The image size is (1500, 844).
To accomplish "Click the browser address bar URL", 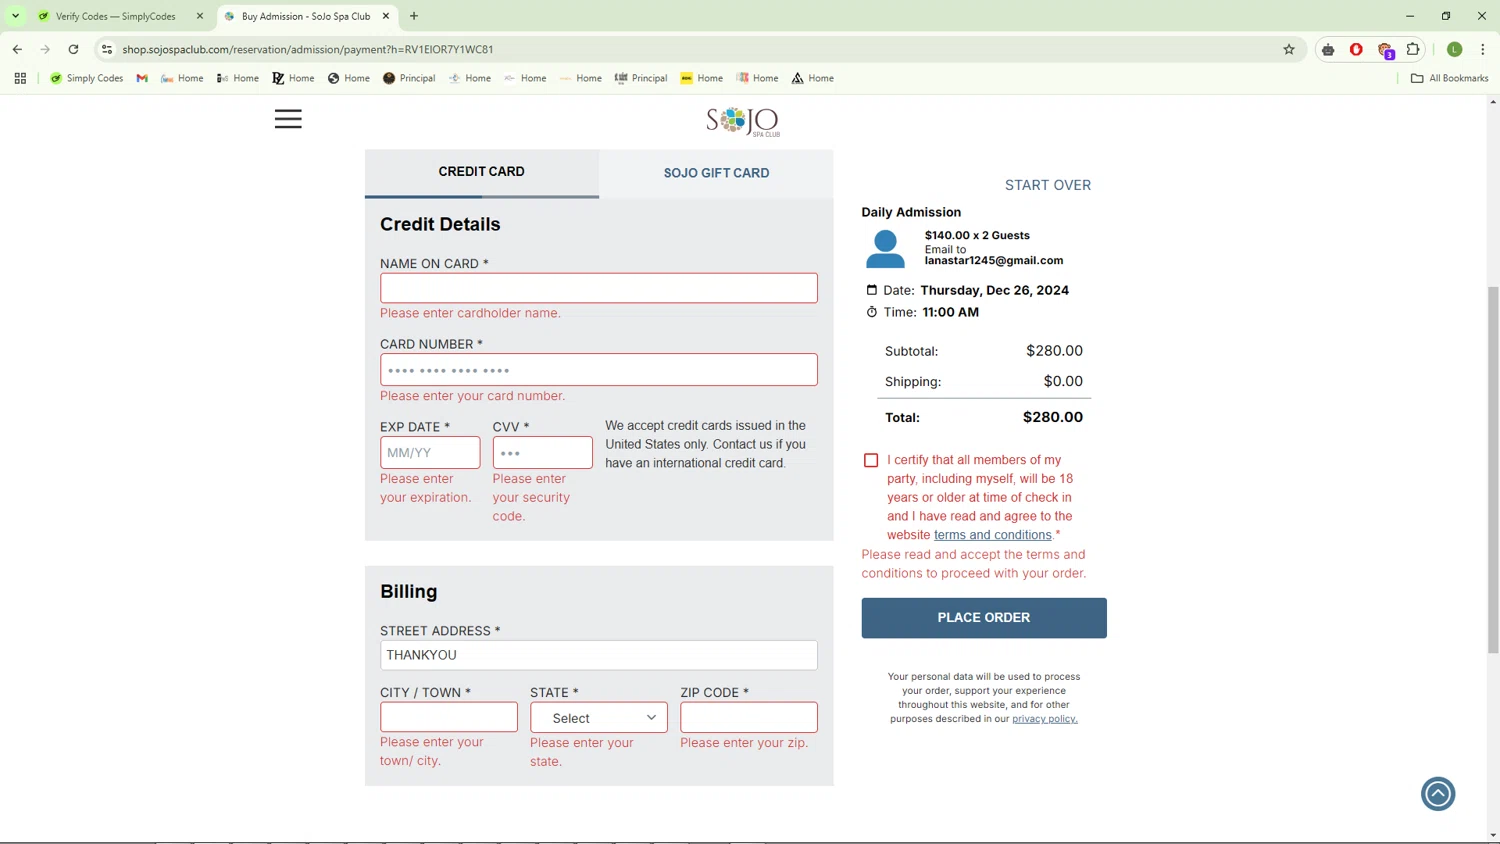I will point(307,49).
